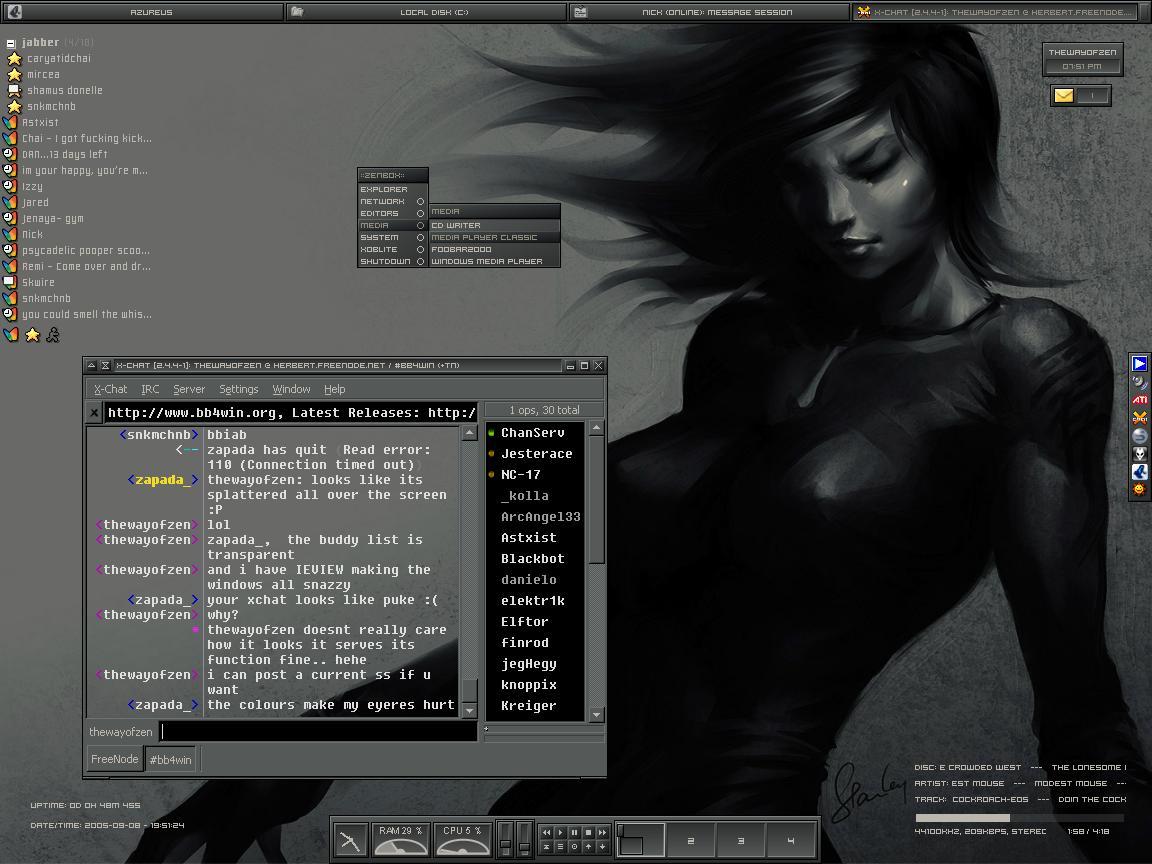Click the running man icon below buddy list

52,335
